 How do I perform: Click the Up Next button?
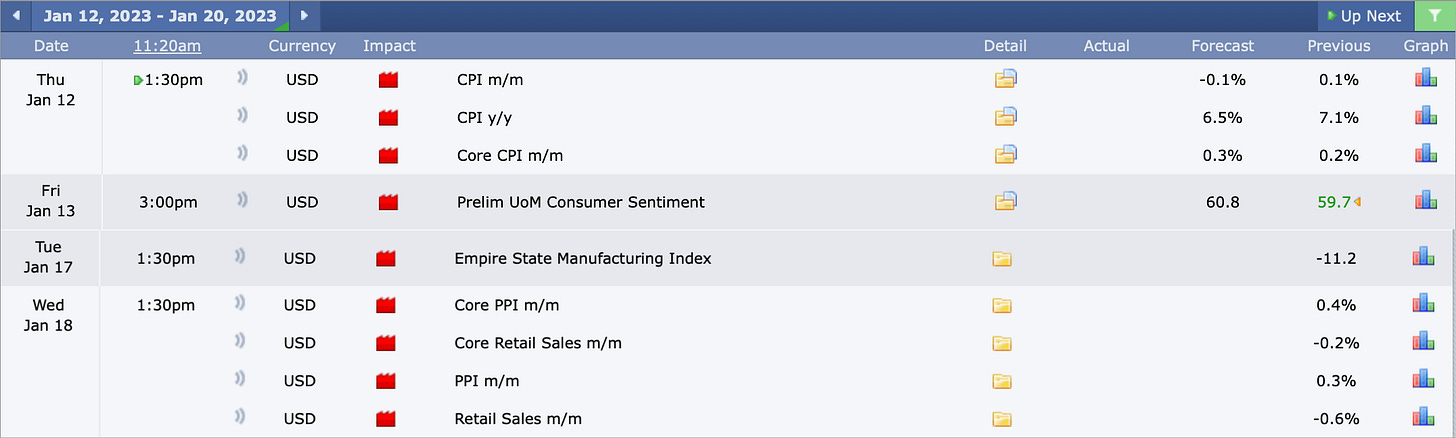pyautogui.click(x=1364, y=15)
